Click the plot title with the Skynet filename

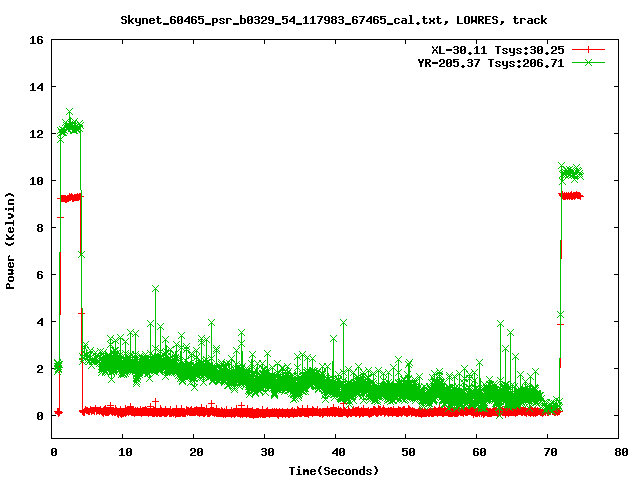point(333,20)
